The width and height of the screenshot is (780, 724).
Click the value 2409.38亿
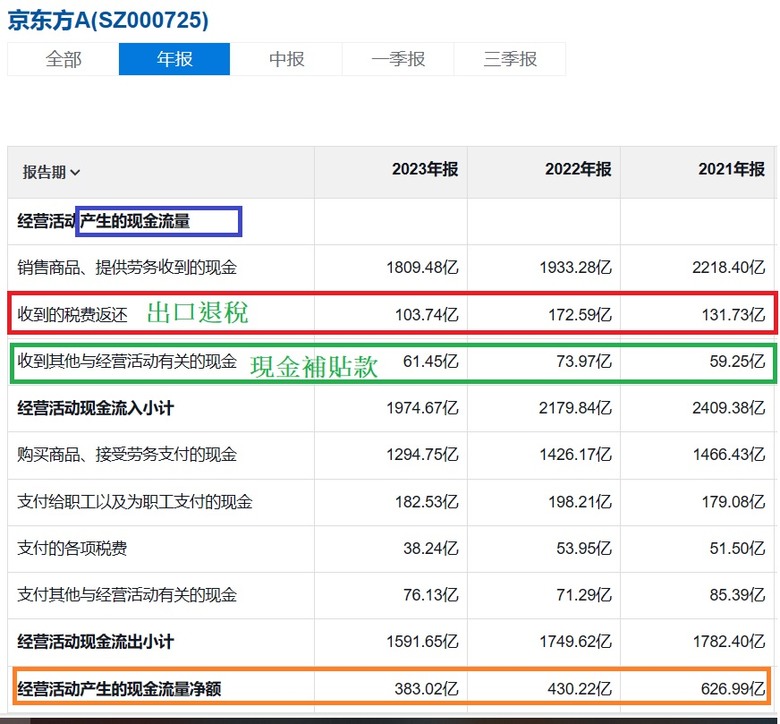click(729, 408)
